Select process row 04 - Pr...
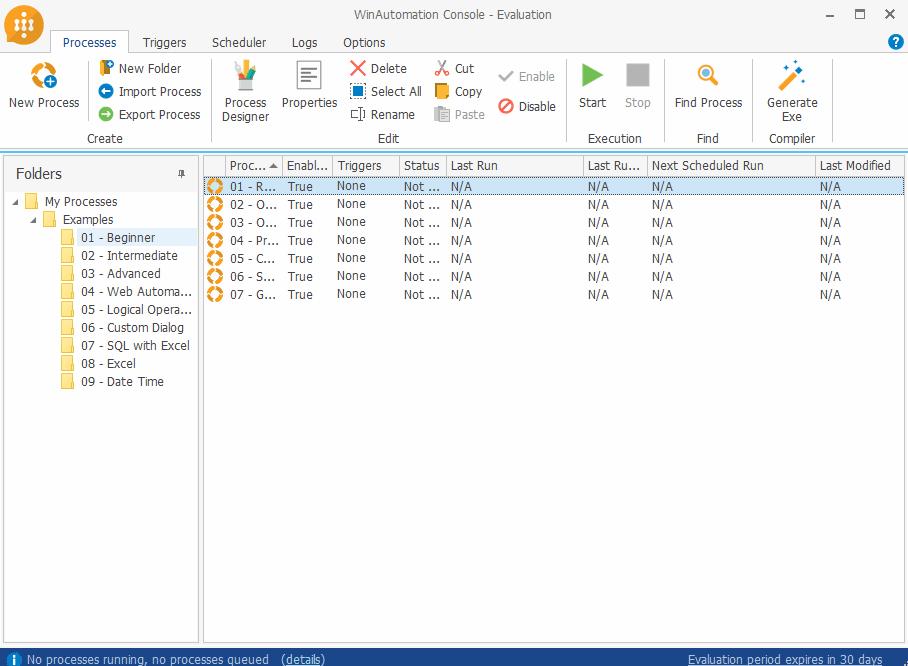The image size is (908, 666). click(x=554, y=240)
